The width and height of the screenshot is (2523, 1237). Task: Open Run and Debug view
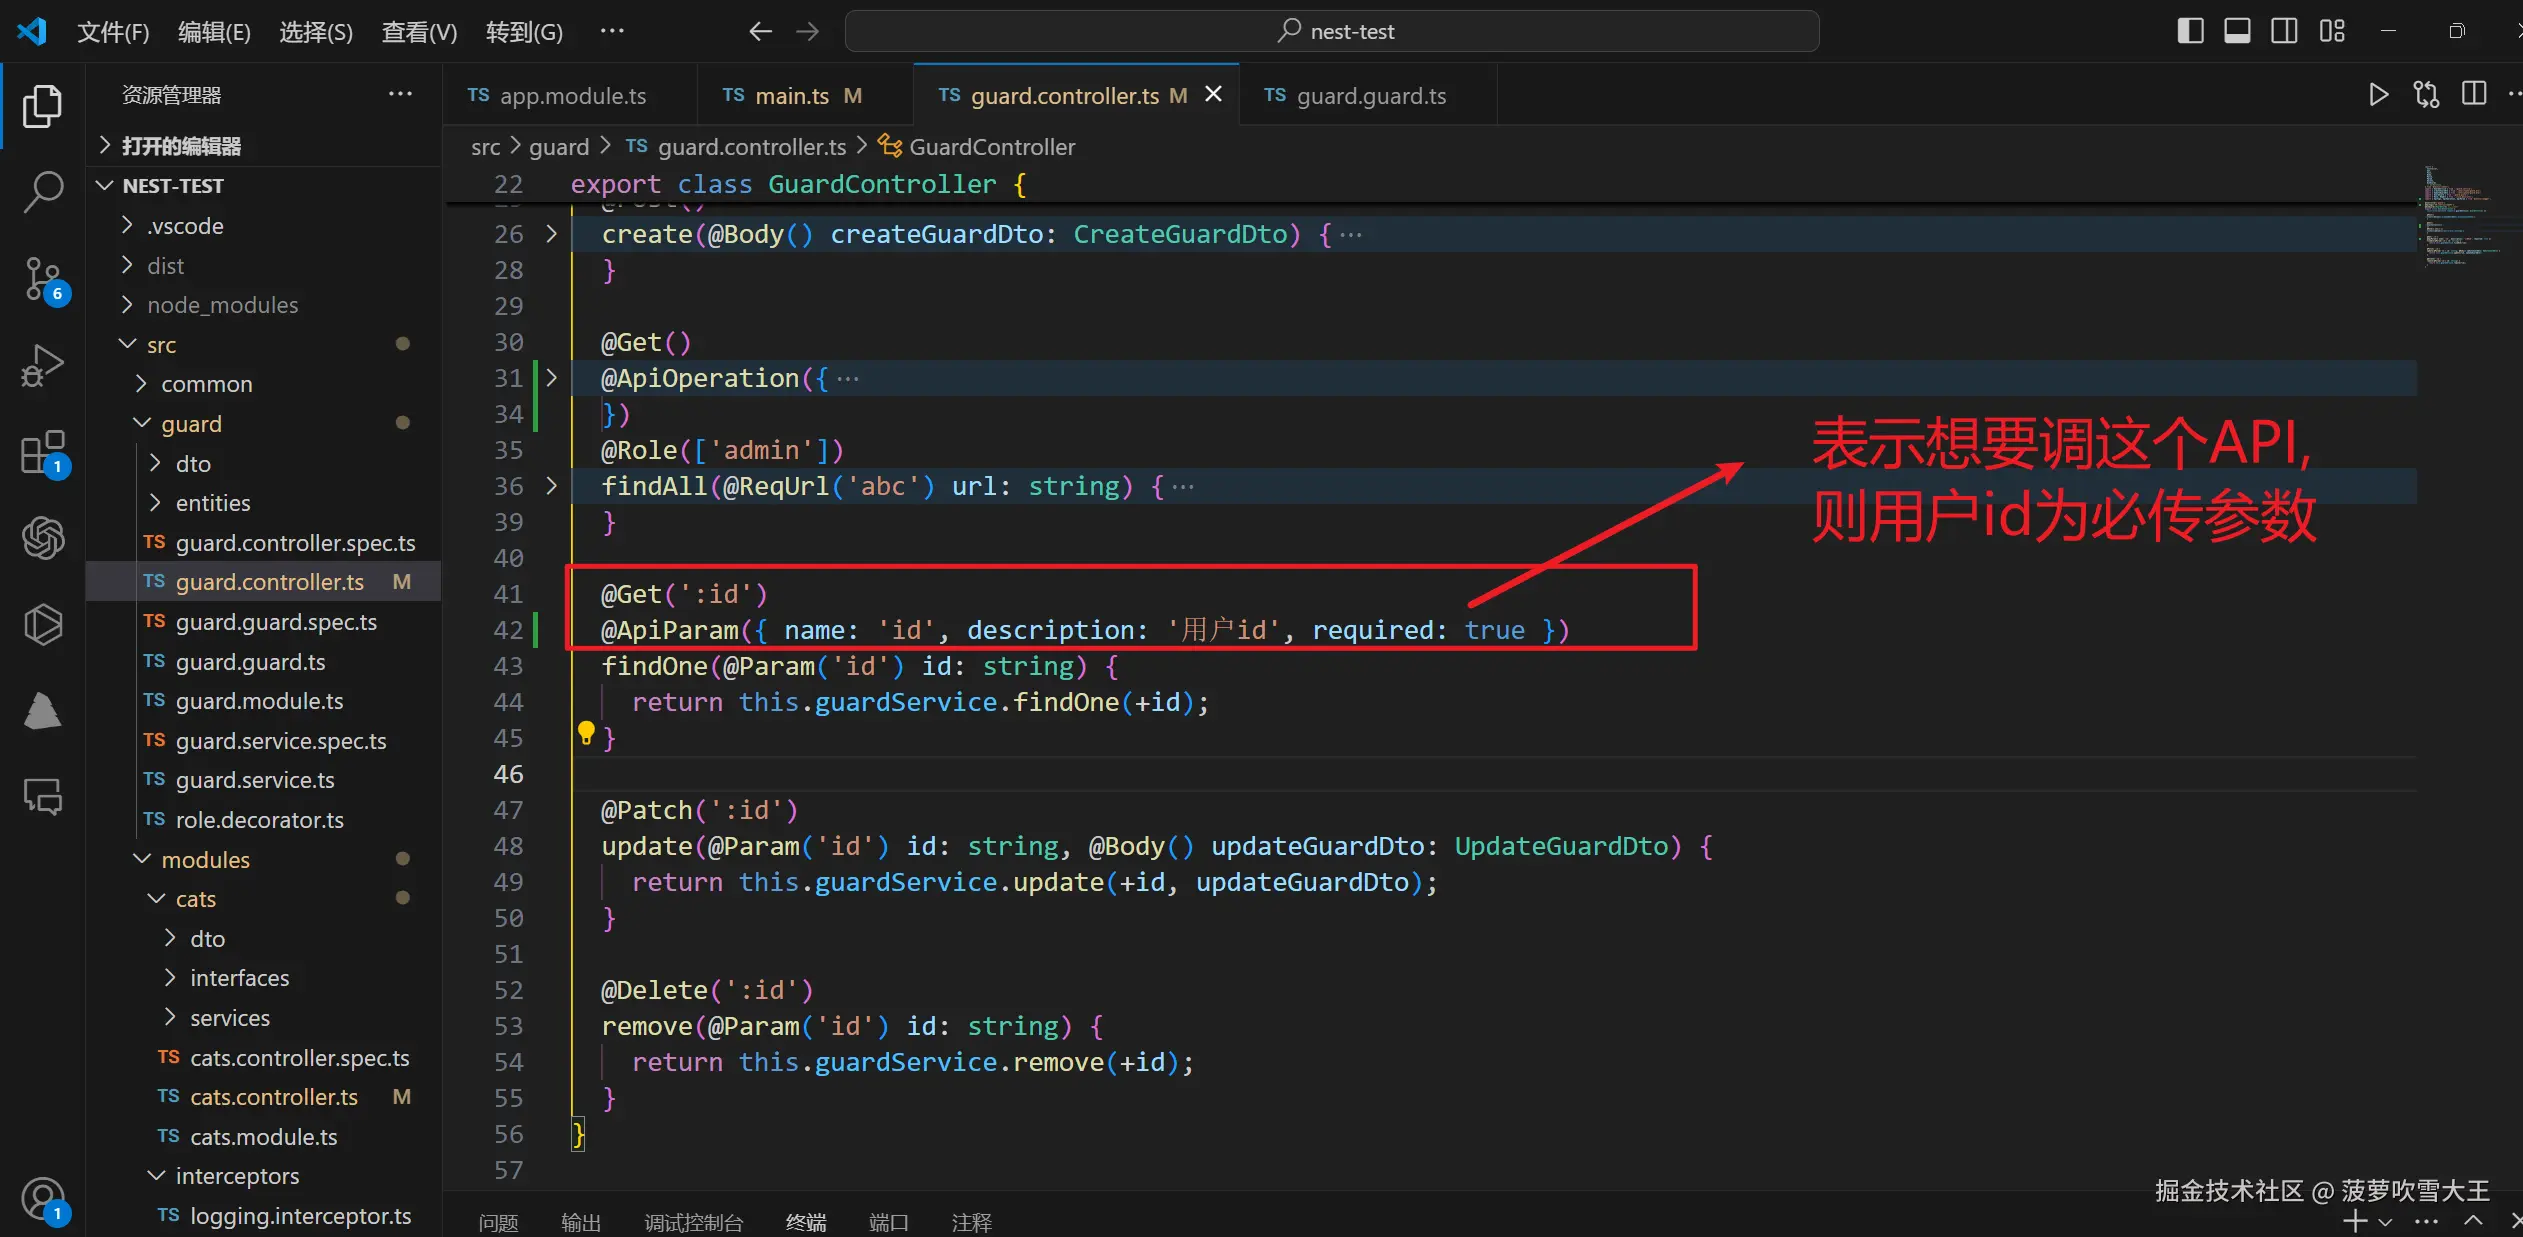click(x=42, y=365)
